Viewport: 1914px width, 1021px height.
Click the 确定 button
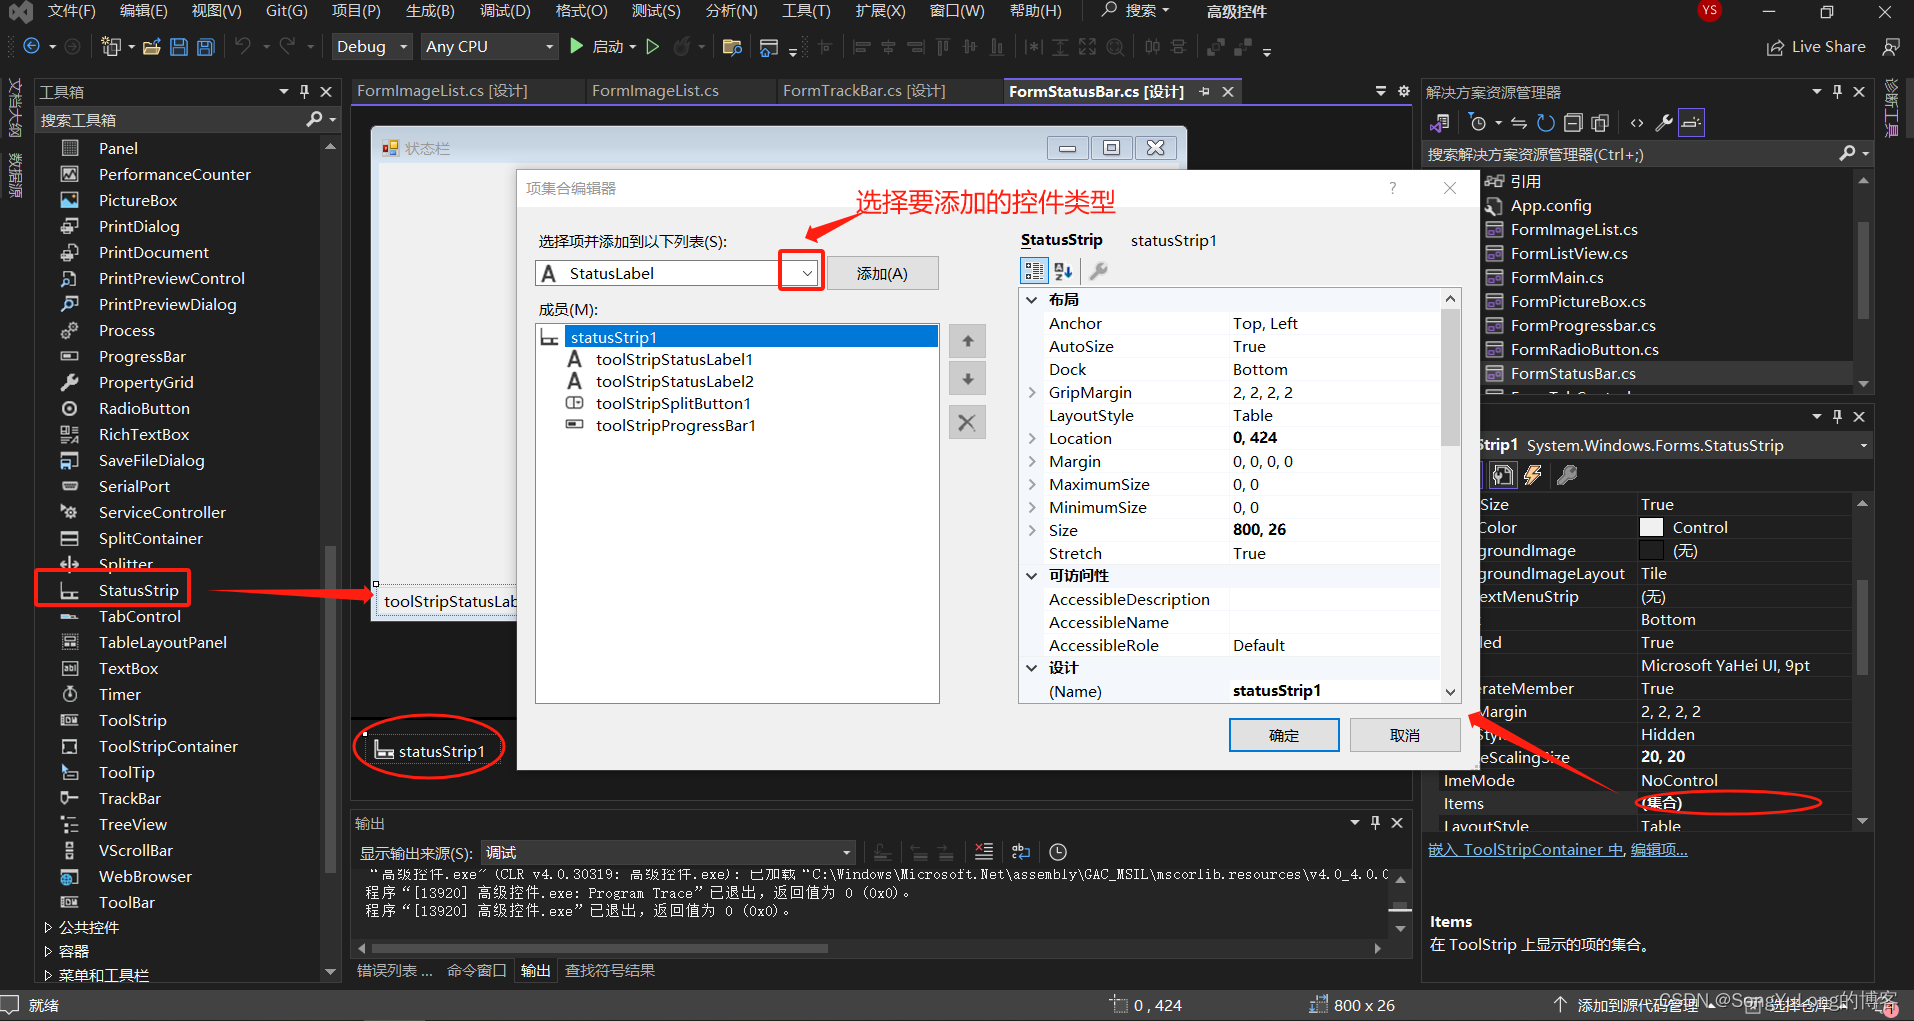tap(1284, 735)
